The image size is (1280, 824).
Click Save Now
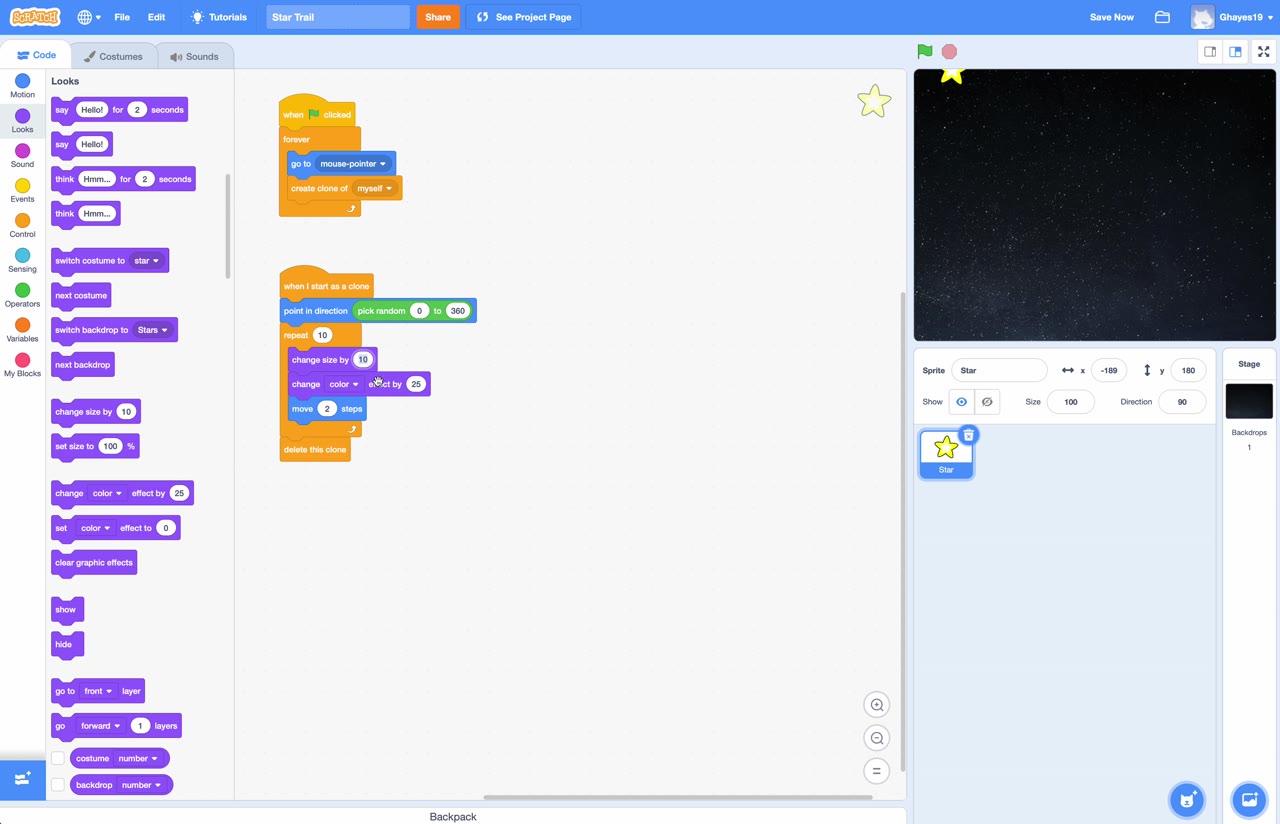pos(1112,16)
